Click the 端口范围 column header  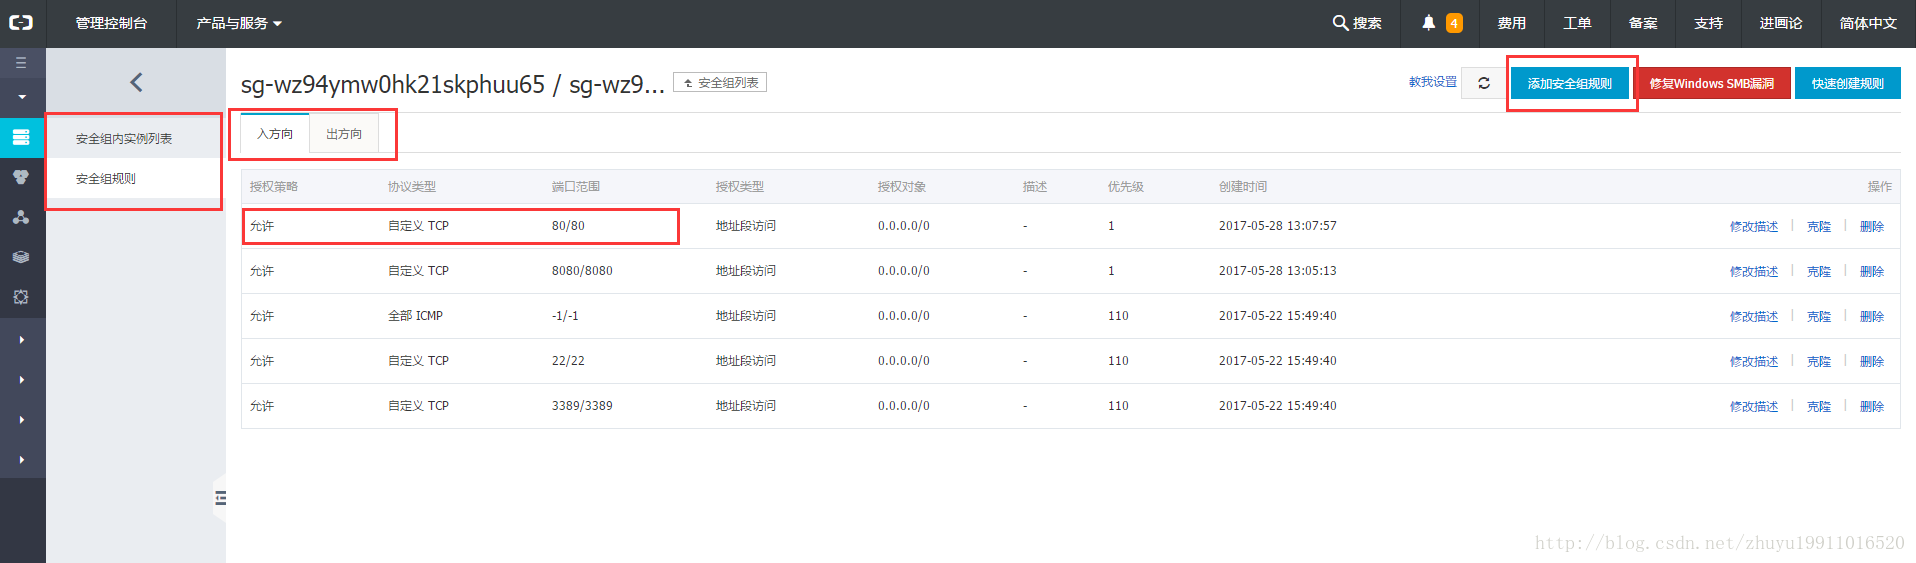[576, 186]
